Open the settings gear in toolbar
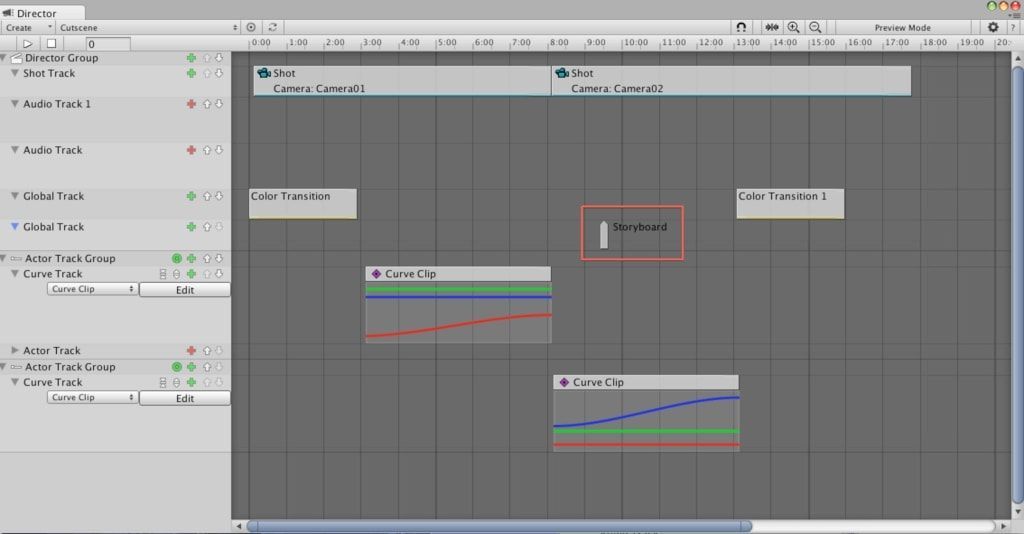 pos(993,27)
